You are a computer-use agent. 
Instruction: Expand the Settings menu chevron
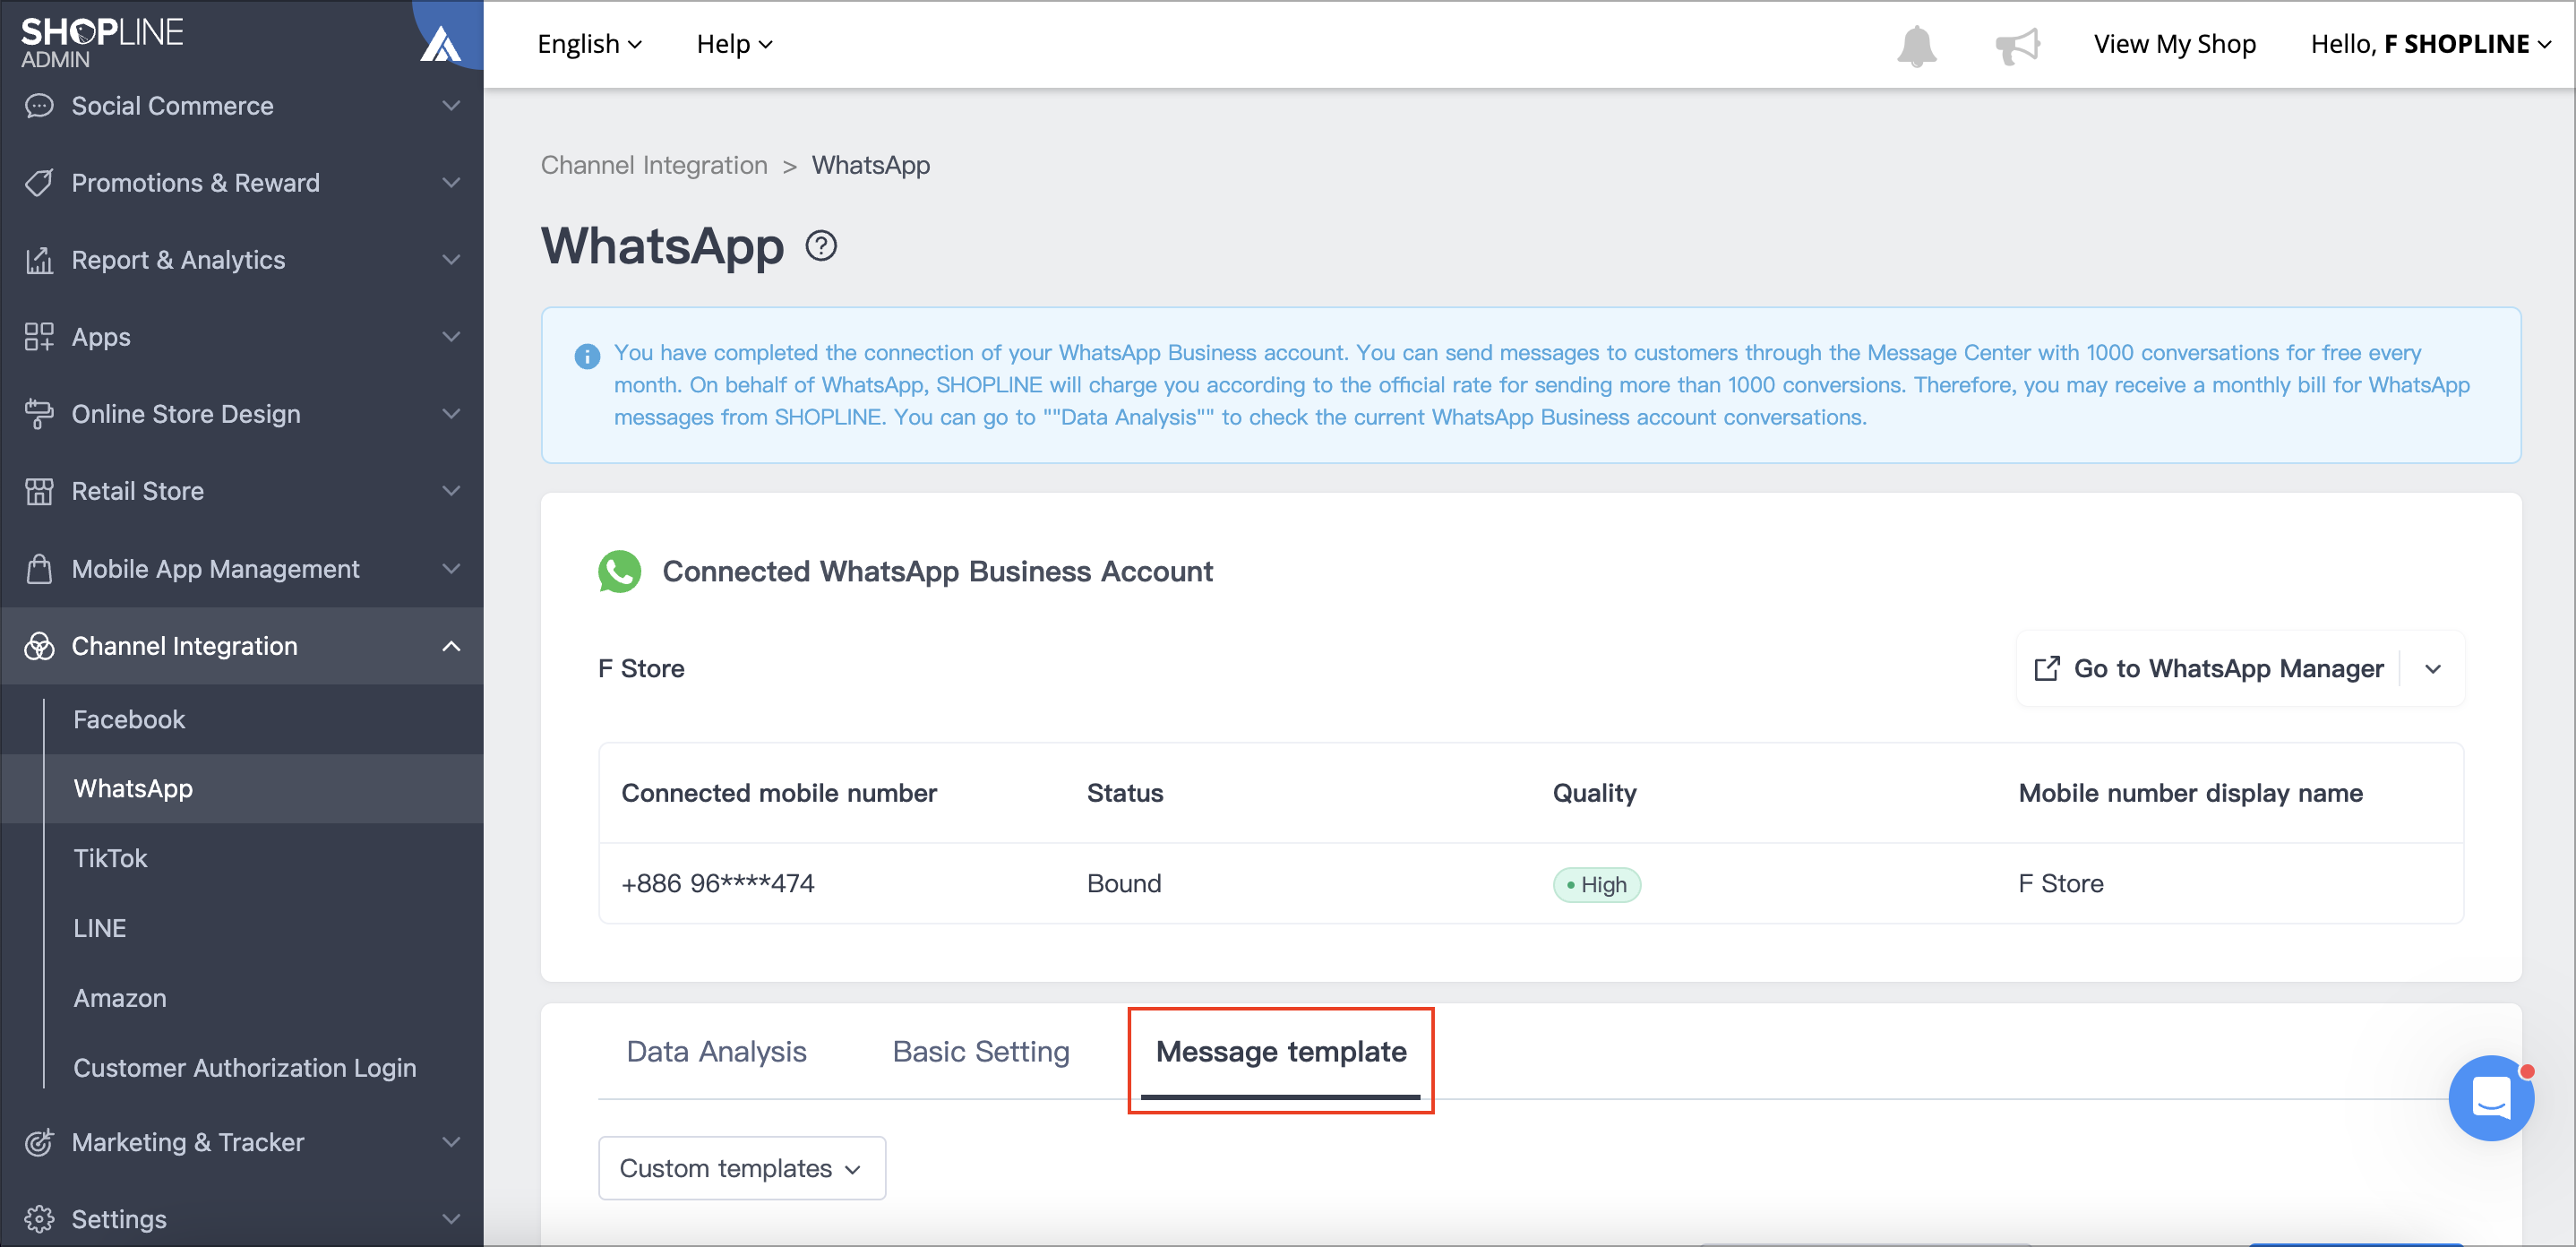(451, 1219)
